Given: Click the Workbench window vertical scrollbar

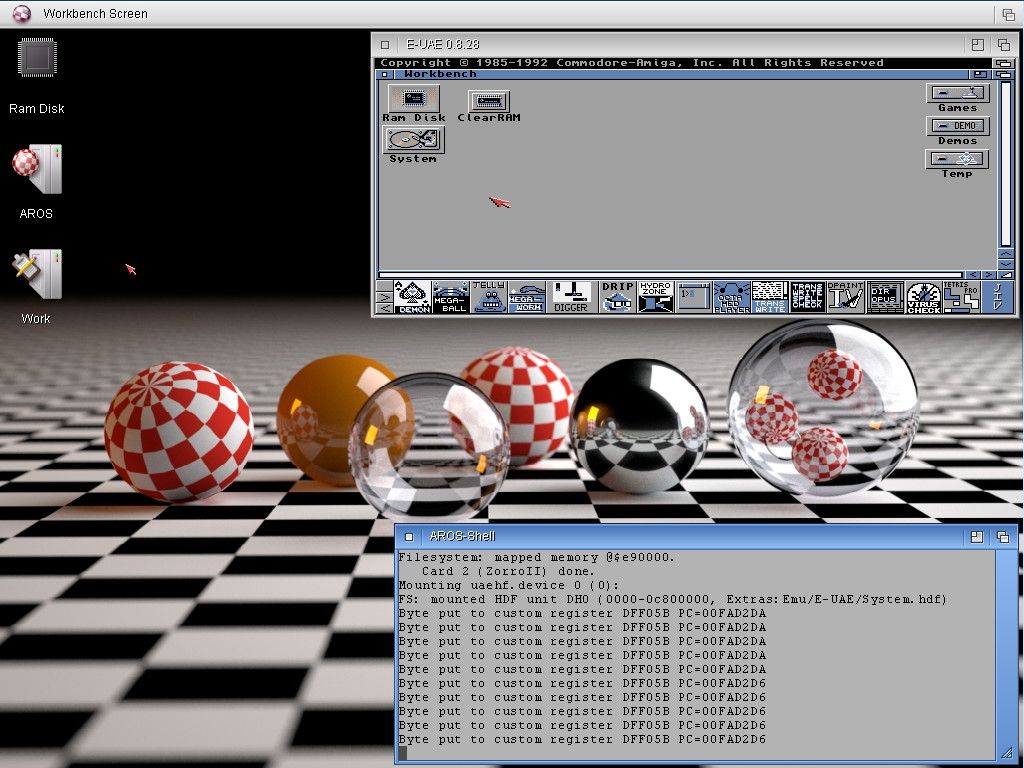Looking at the screenshot, I should click(1005, 164).
